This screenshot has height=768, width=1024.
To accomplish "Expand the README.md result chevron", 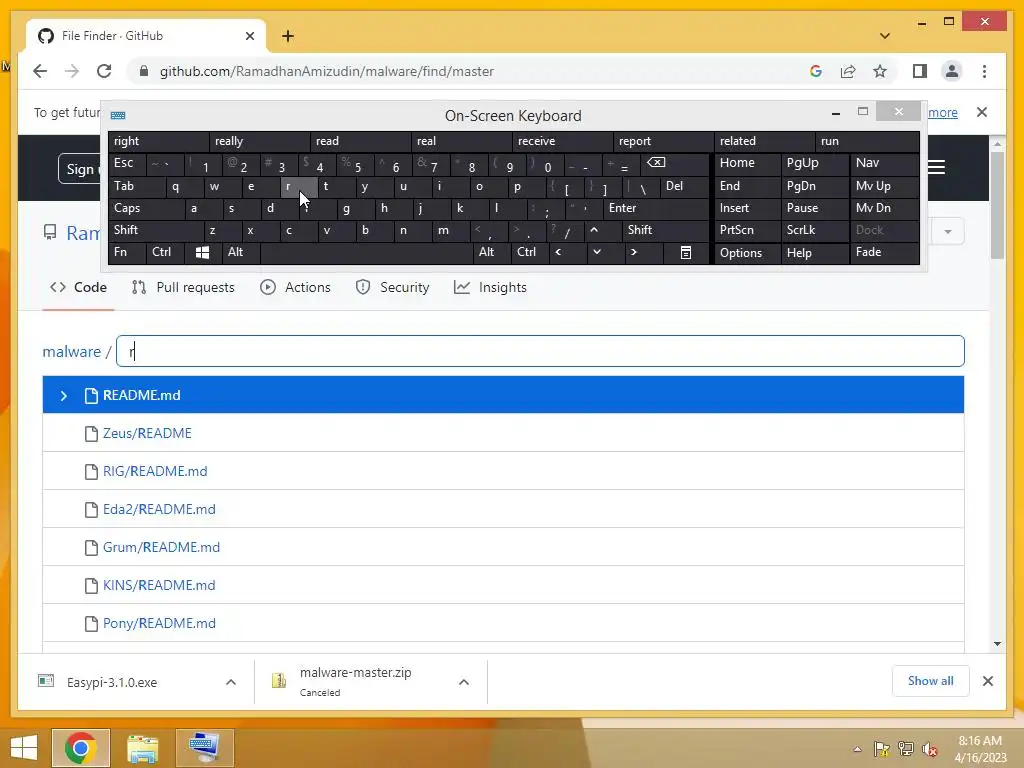I will click(63, 396).
